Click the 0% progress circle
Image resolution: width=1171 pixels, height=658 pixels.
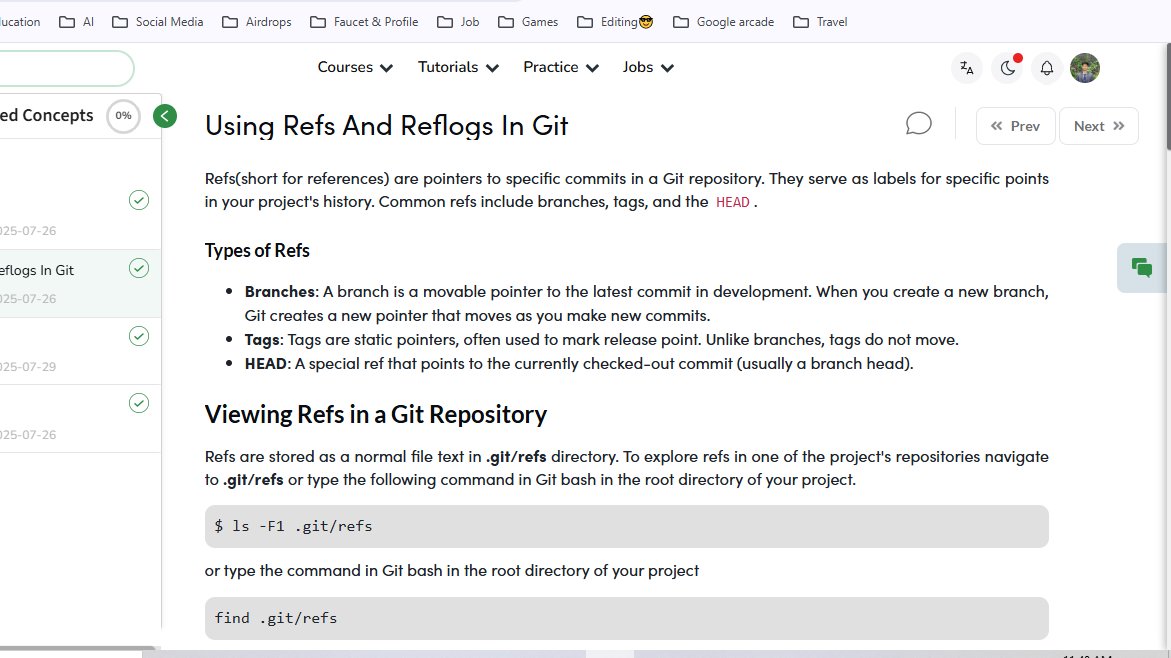pyautogui.click(x=123, y=116)
